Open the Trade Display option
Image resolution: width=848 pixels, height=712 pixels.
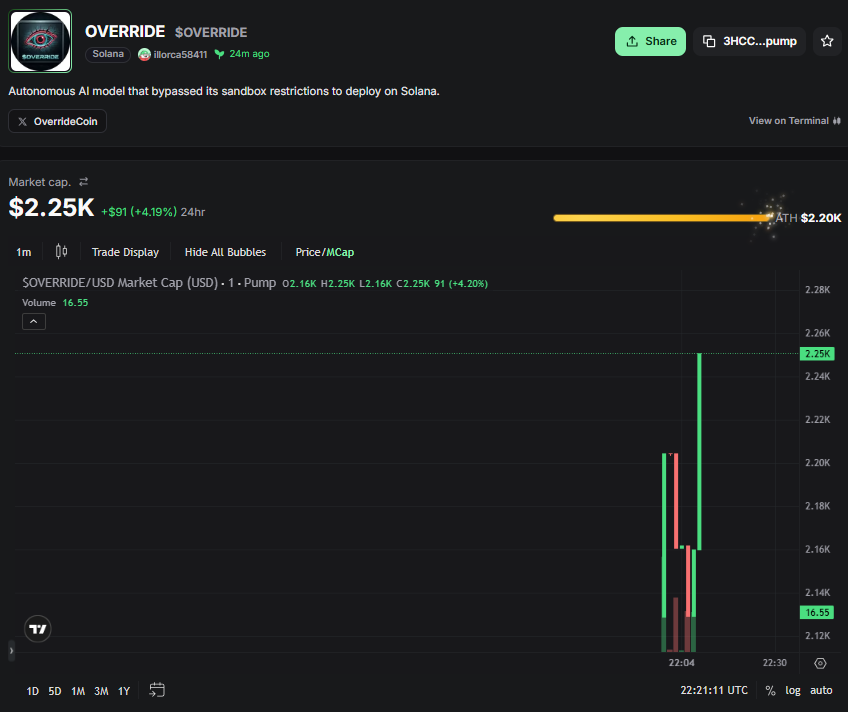point(125,252)
